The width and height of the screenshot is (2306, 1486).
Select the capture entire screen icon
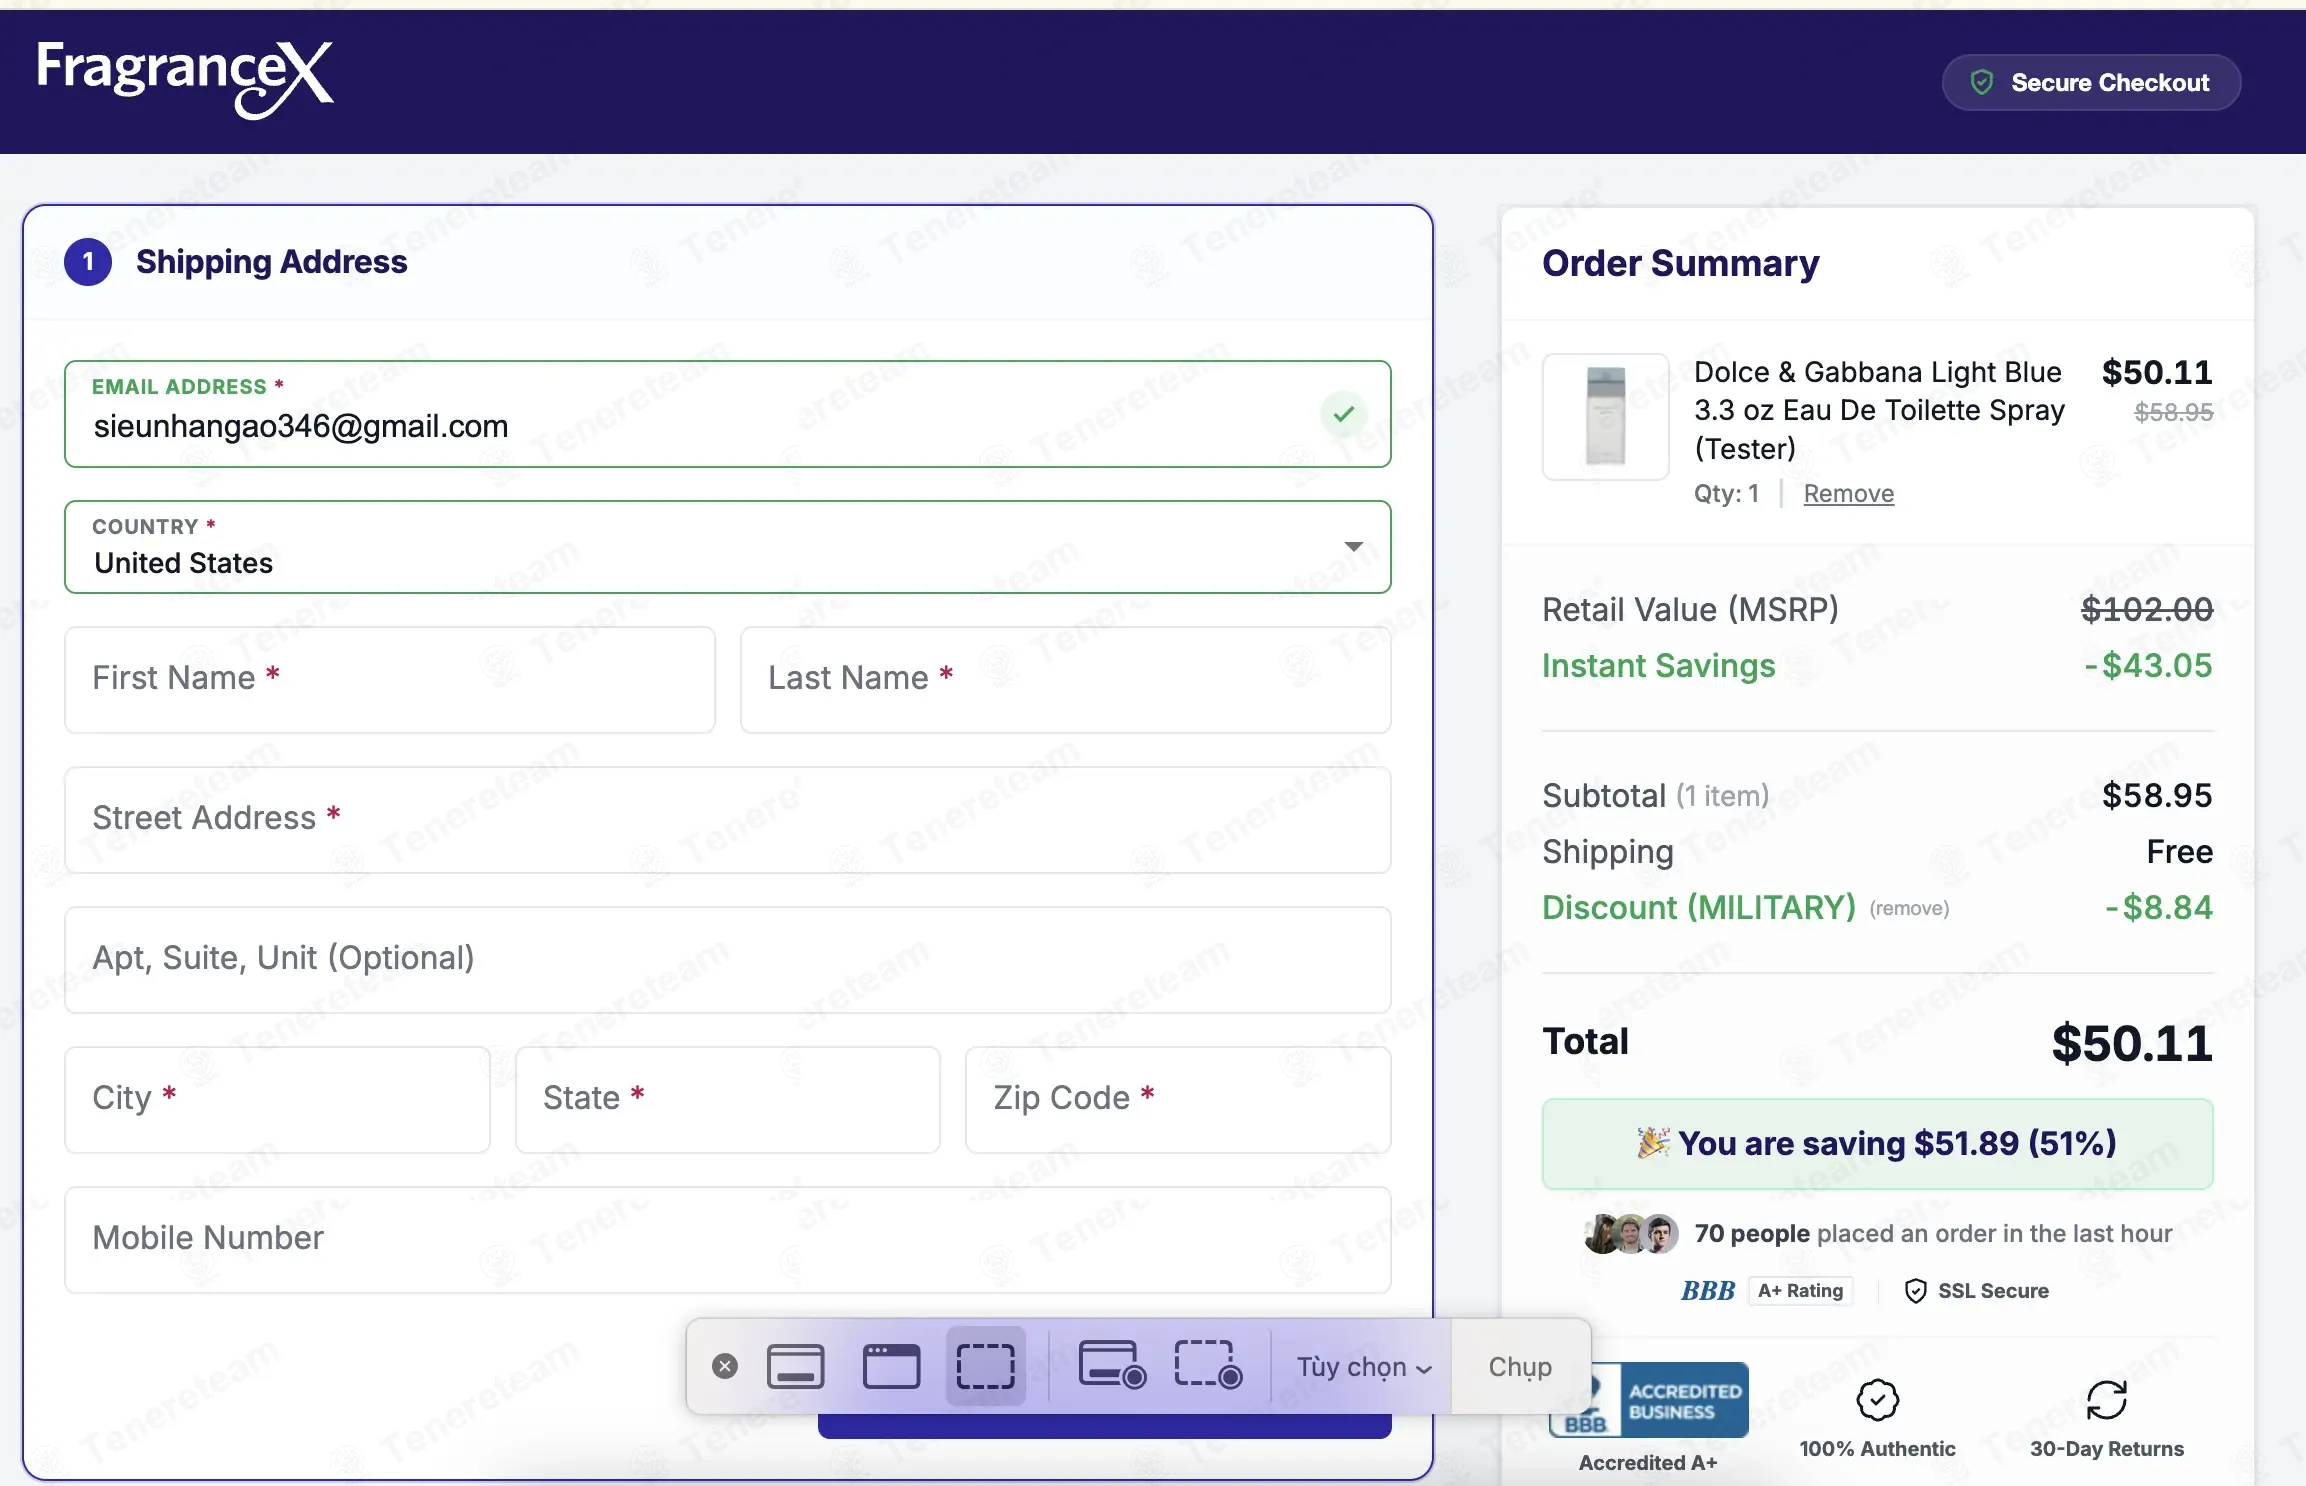pos(796,1366)
